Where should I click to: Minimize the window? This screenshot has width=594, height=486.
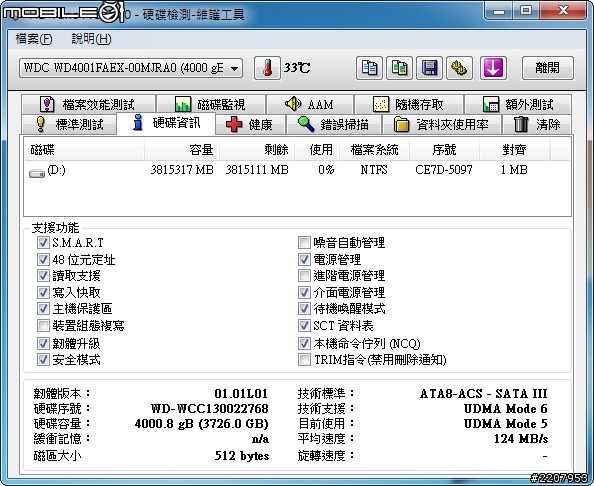pos(499,11)
